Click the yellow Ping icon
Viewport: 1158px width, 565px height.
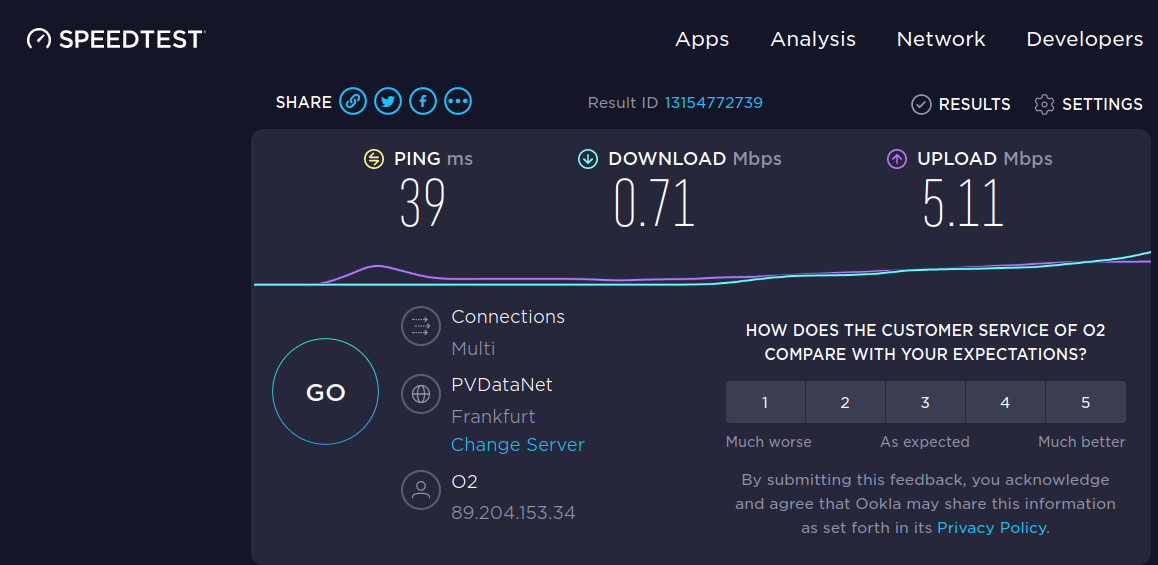pos(374,159)
